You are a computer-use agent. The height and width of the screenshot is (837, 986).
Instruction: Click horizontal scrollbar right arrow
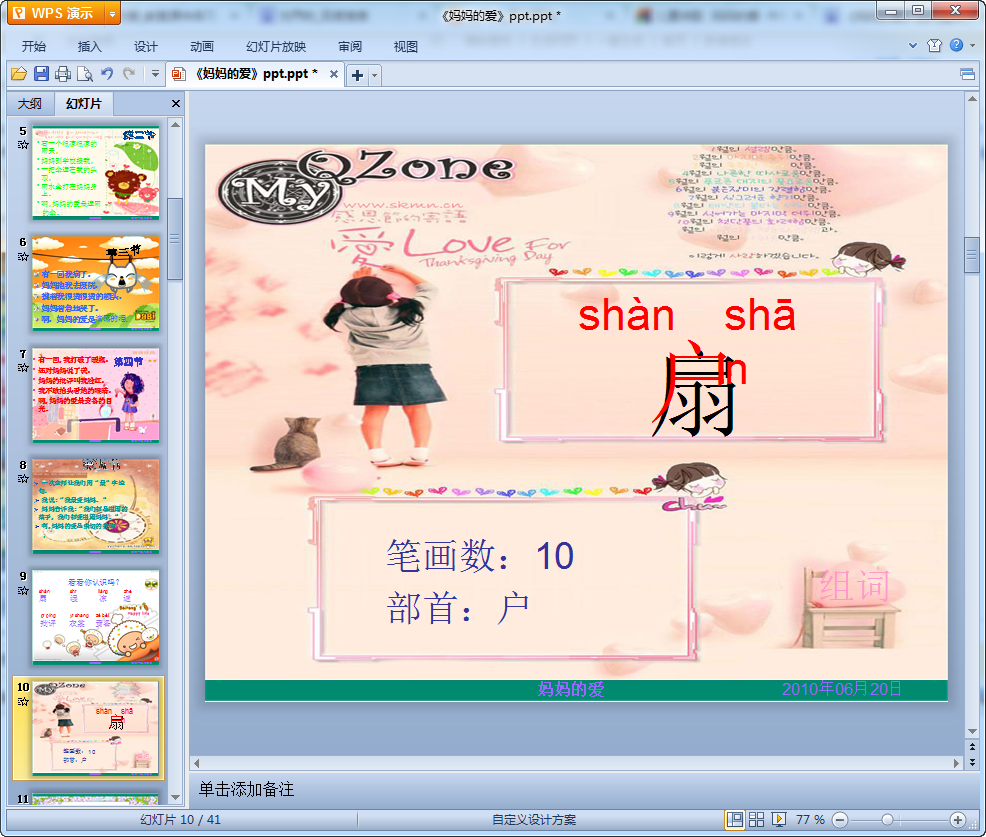[956, 763]
